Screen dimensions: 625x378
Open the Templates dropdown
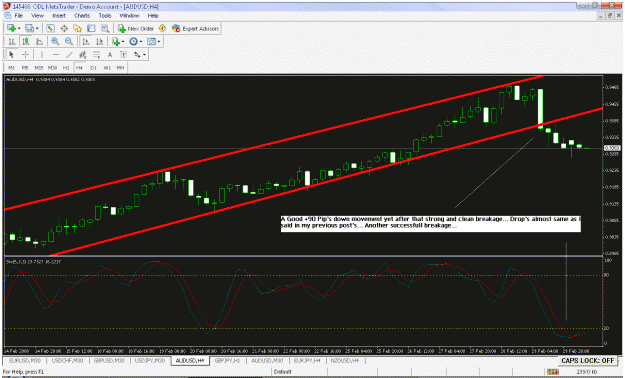click(153, 41)
